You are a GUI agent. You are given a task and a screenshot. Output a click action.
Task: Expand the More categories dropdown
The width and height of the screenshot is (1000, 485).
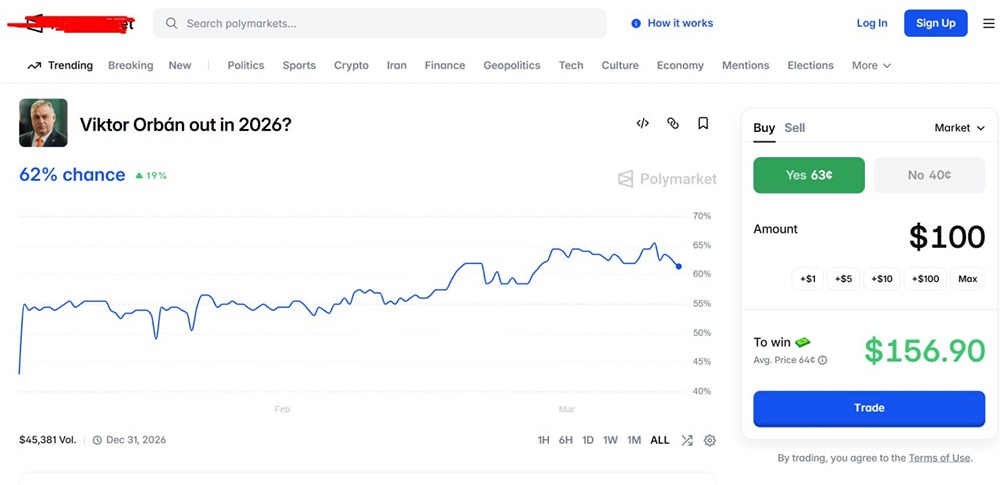click(871, 65)
